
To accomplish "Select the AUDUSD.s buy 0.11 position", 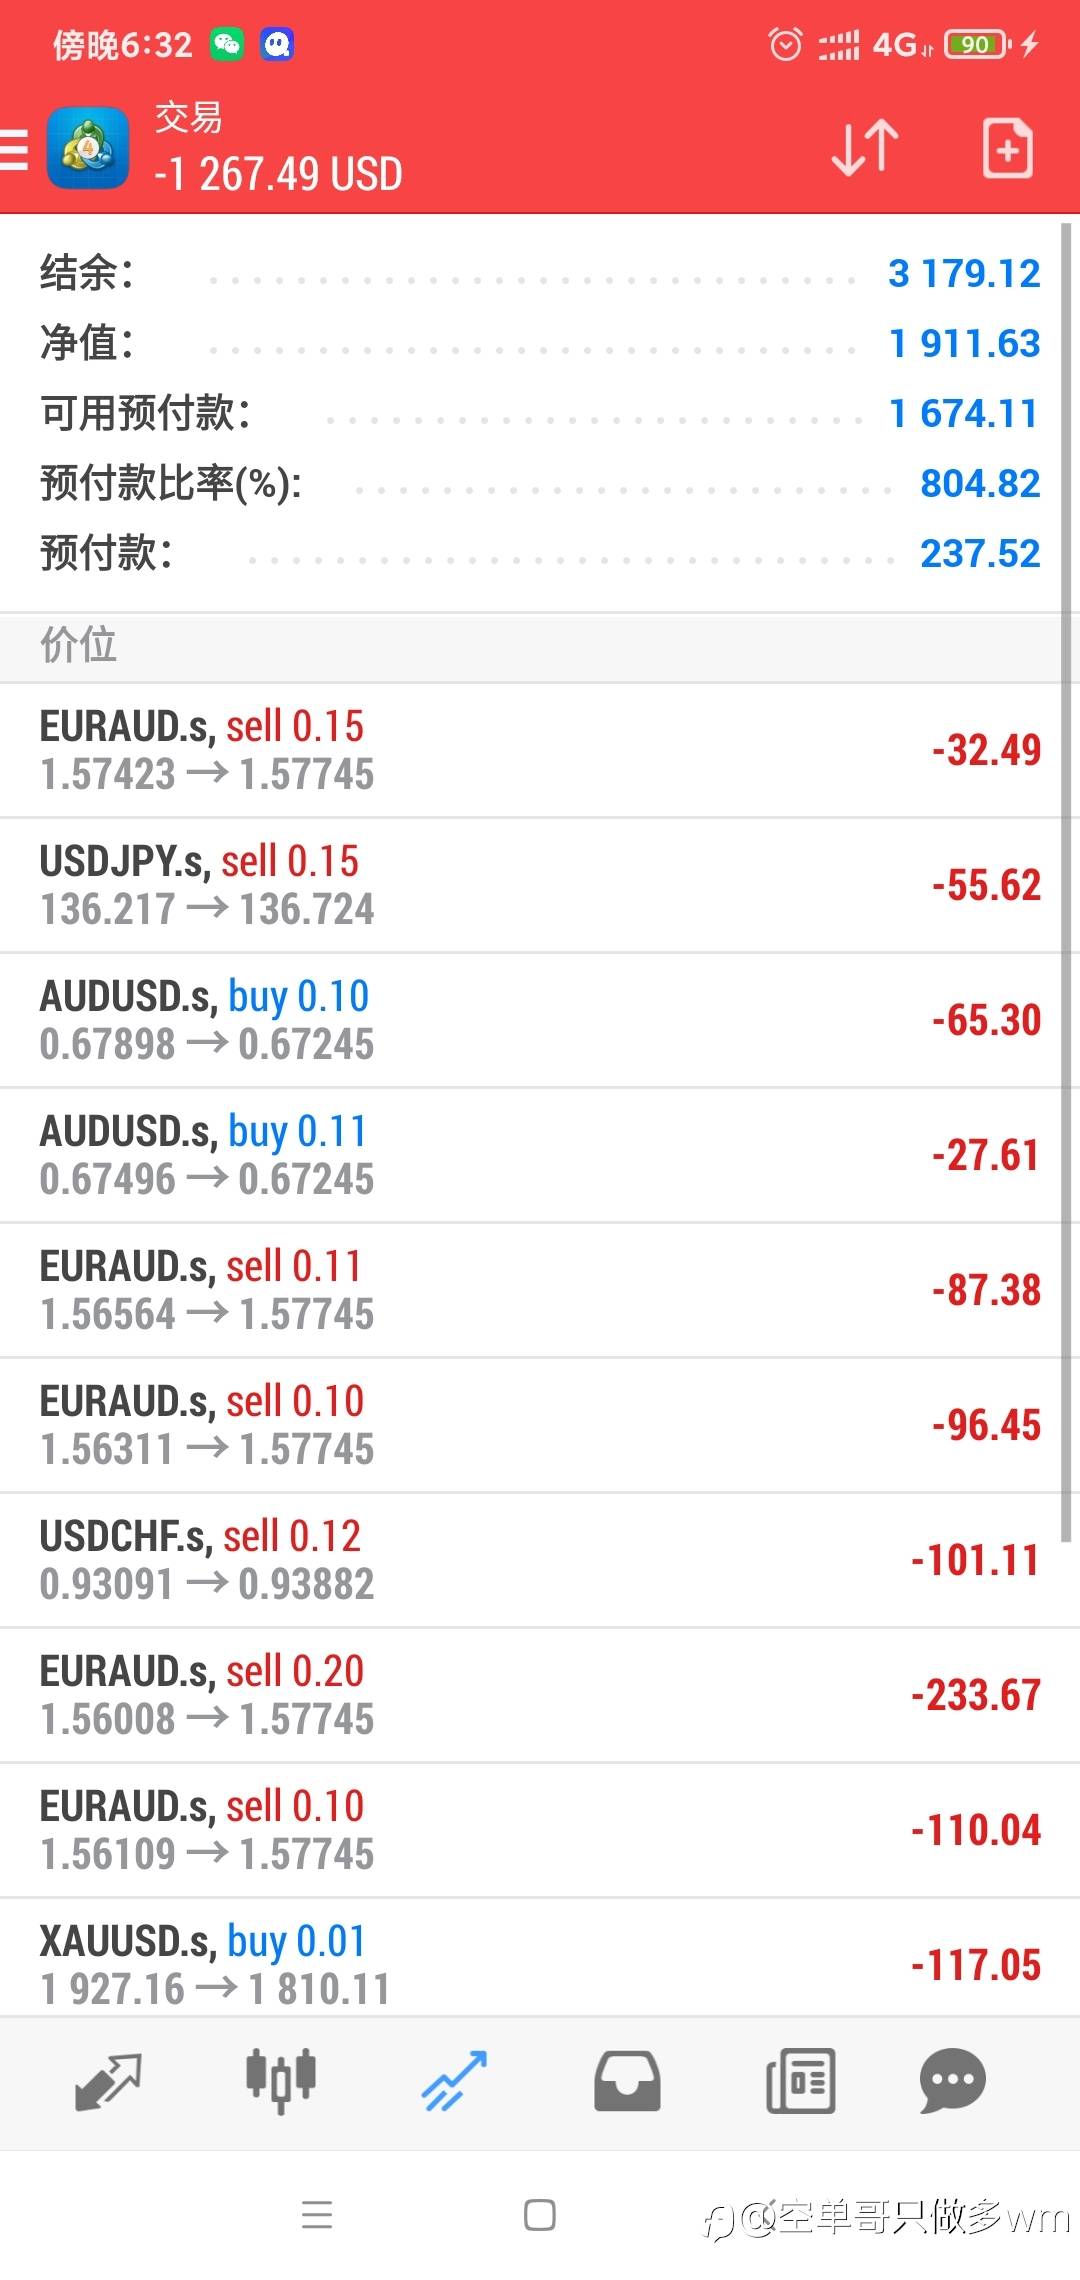I will (x=530, y=1155).
